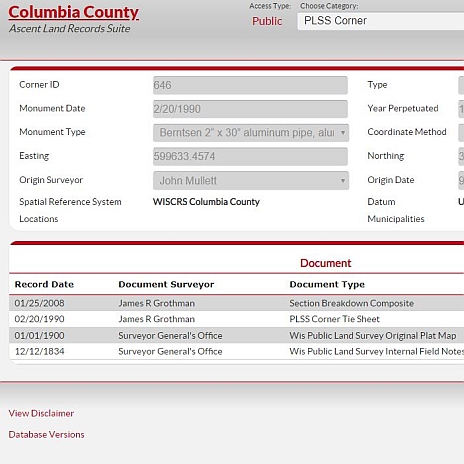Screen dimensions: 464x464
Task: Click the Coordinate Method label
Action: point(407,132)
